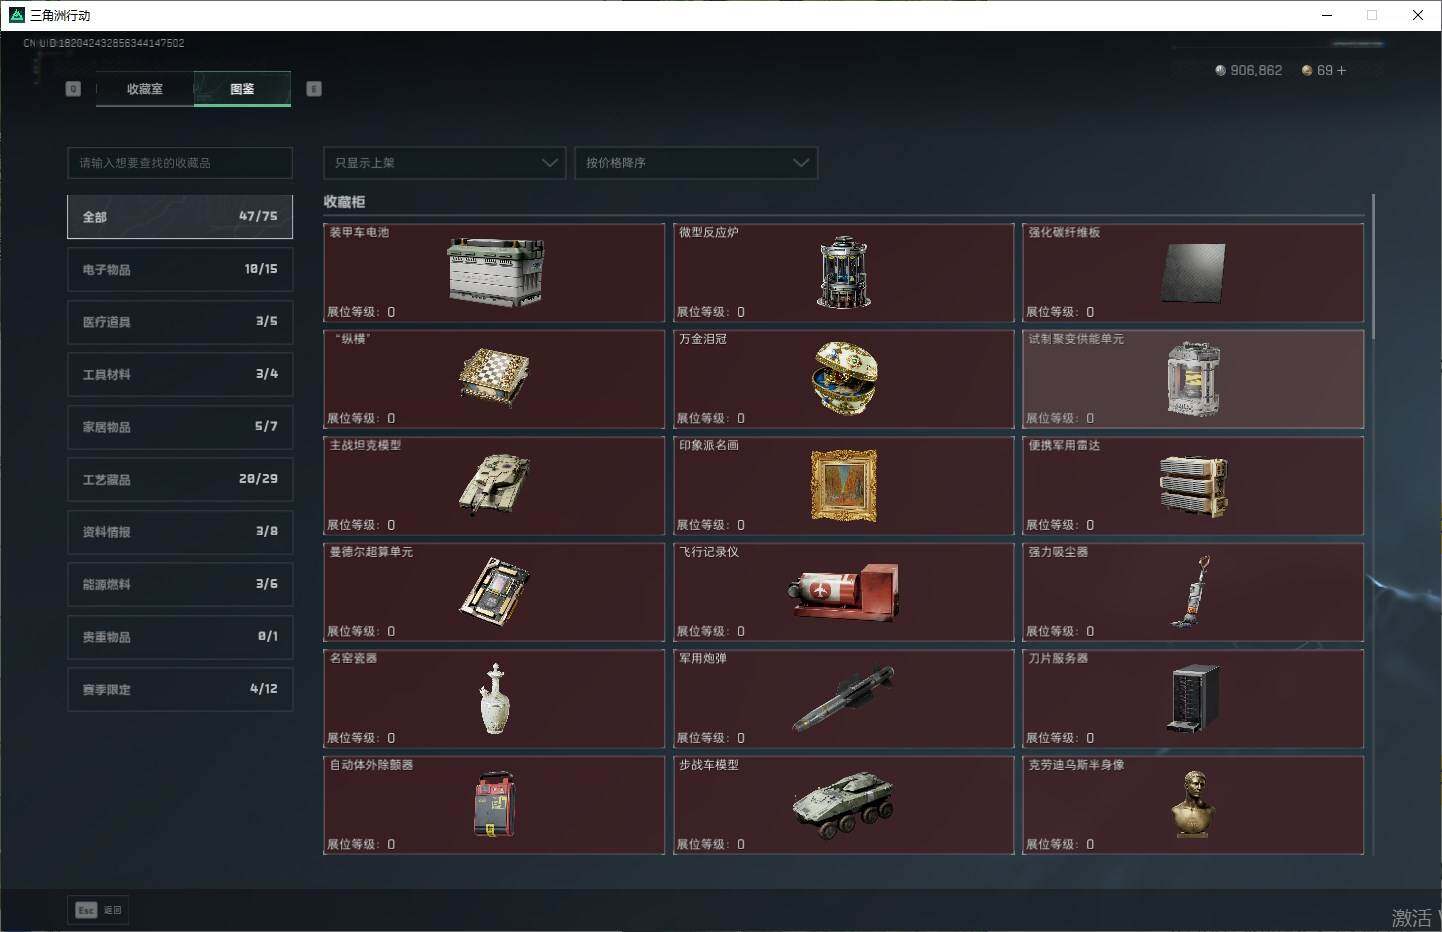This screenshot has width=1442, height=932.
Task: Click the collection list scrollbar
Action: click(x=1374, y=265)
